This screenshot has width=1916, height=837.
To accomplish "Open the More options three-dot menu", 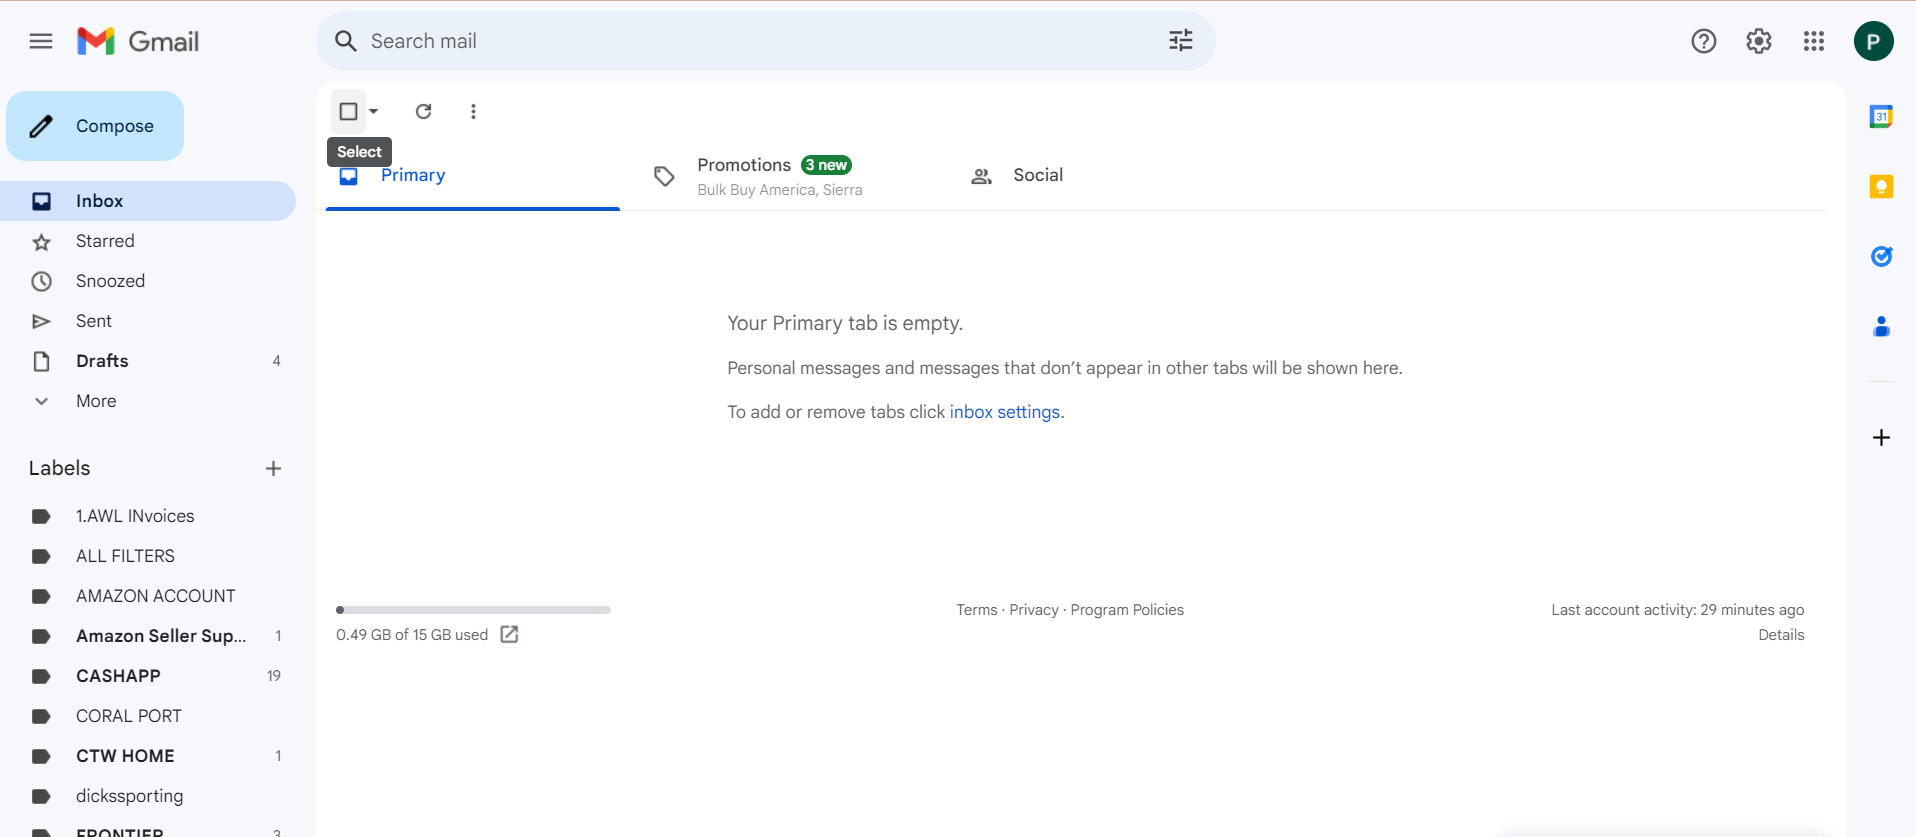I will click(473, 111).
